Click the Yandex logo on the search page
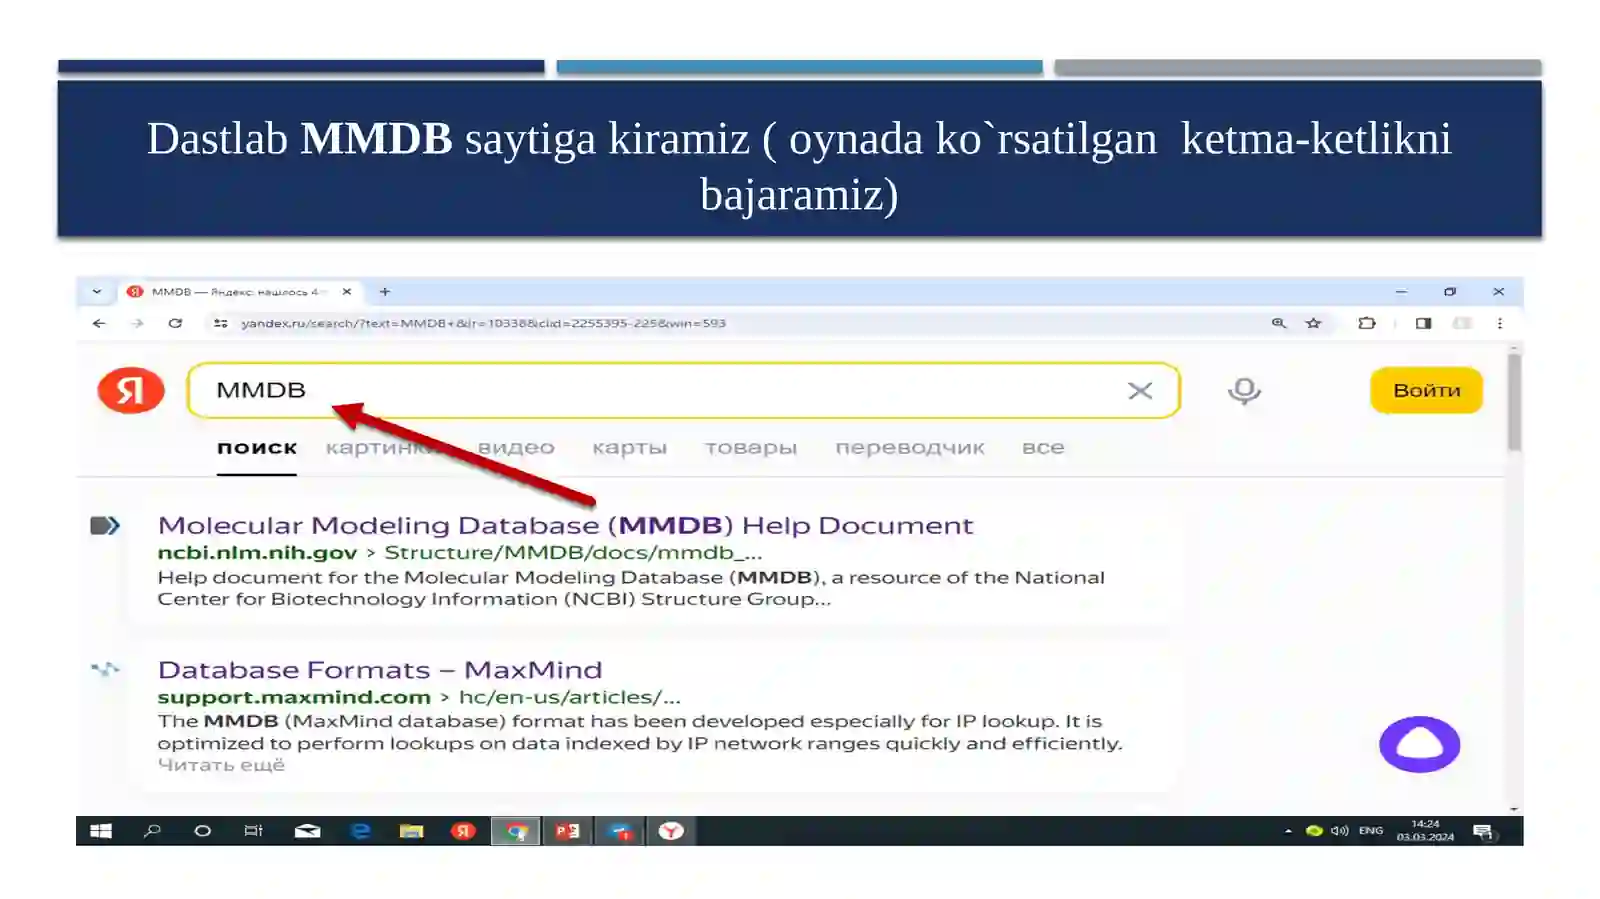Viewport: 1600px width, 899px height. click(131, 390)
